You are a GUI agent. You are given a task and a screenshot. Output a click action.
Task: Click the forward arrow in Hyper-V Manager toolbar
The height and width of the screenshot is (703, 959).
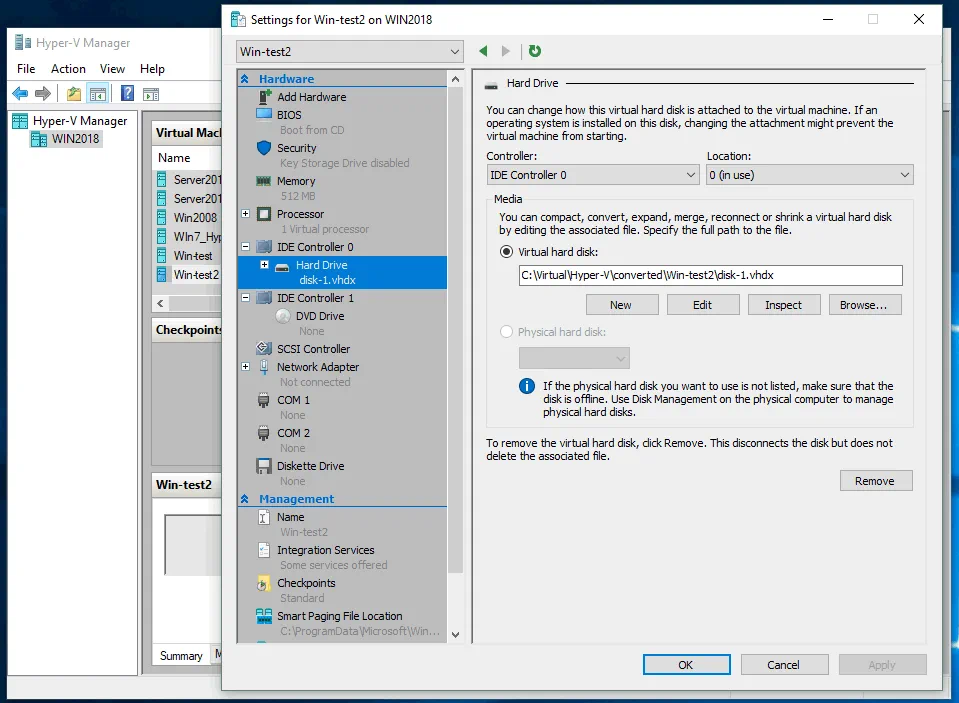[41, 93]
